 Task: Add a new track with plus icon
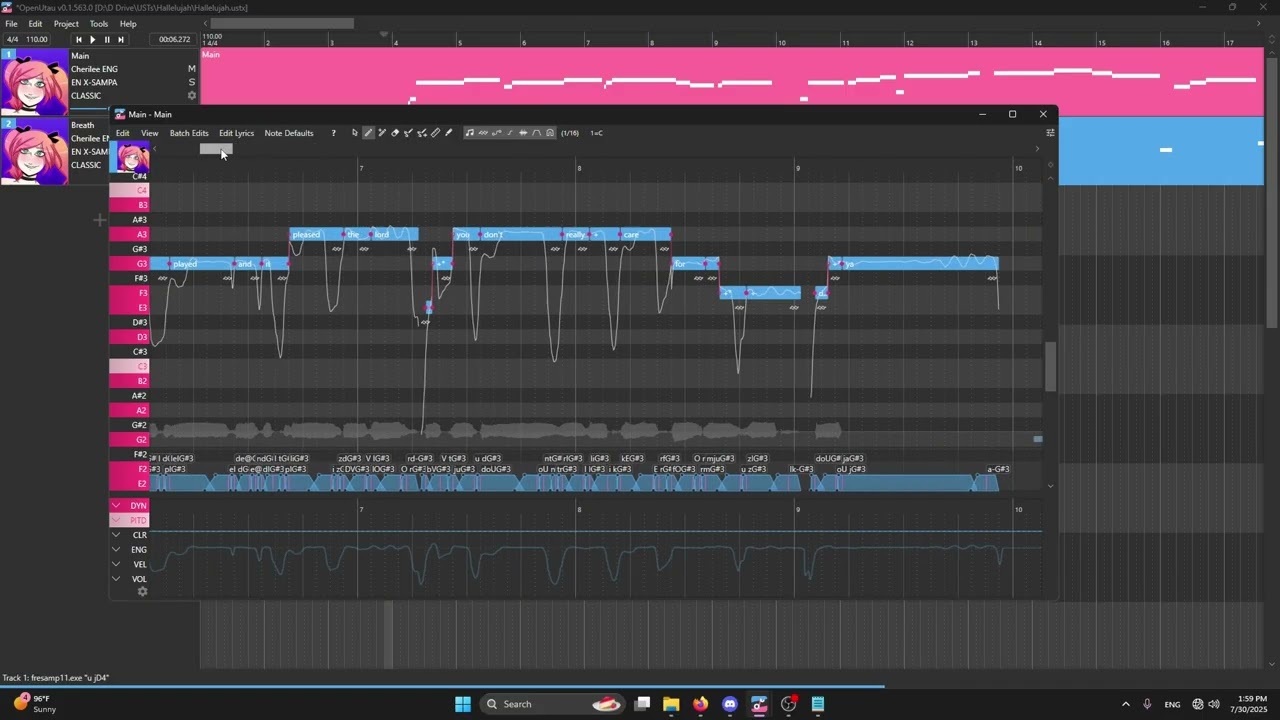(100, 220)
